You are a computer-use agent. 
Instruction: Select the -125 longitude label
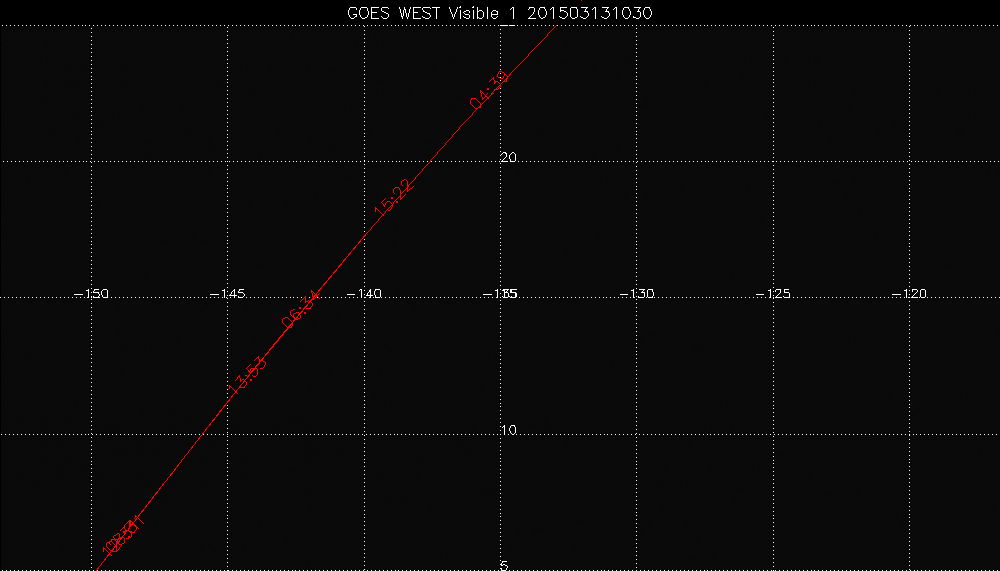pyautogui.click(x=773, y=294)
